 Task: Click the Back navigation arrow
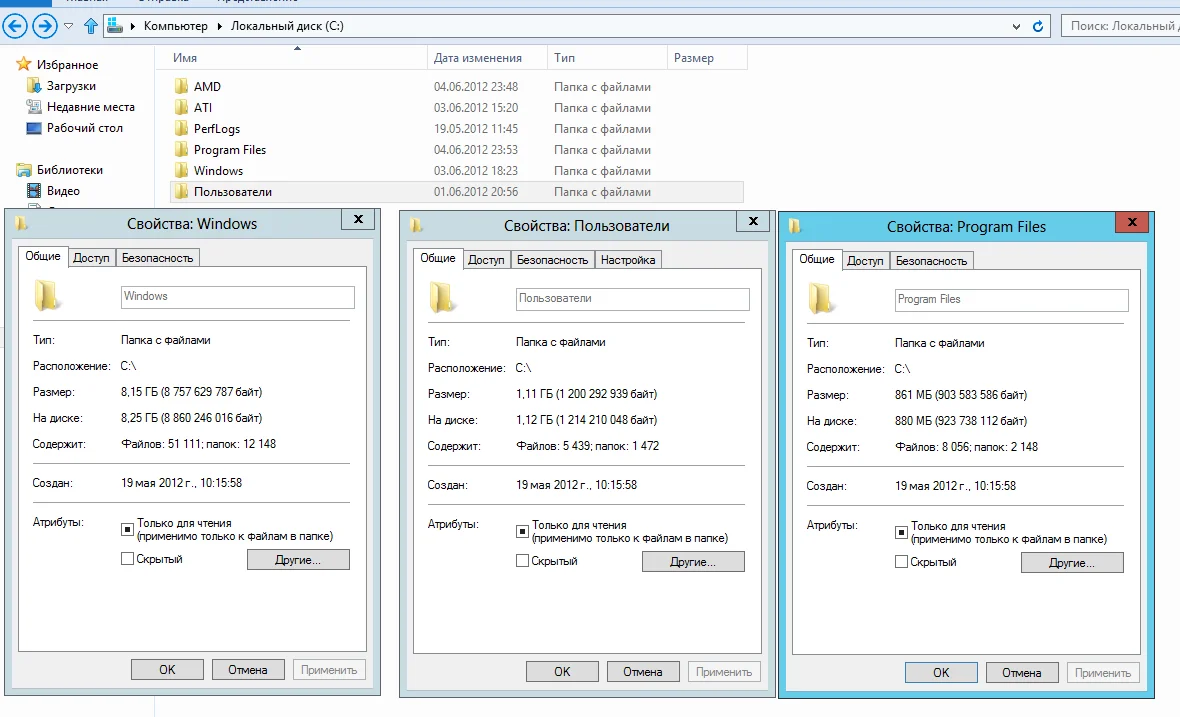click(x=15, y=26)
